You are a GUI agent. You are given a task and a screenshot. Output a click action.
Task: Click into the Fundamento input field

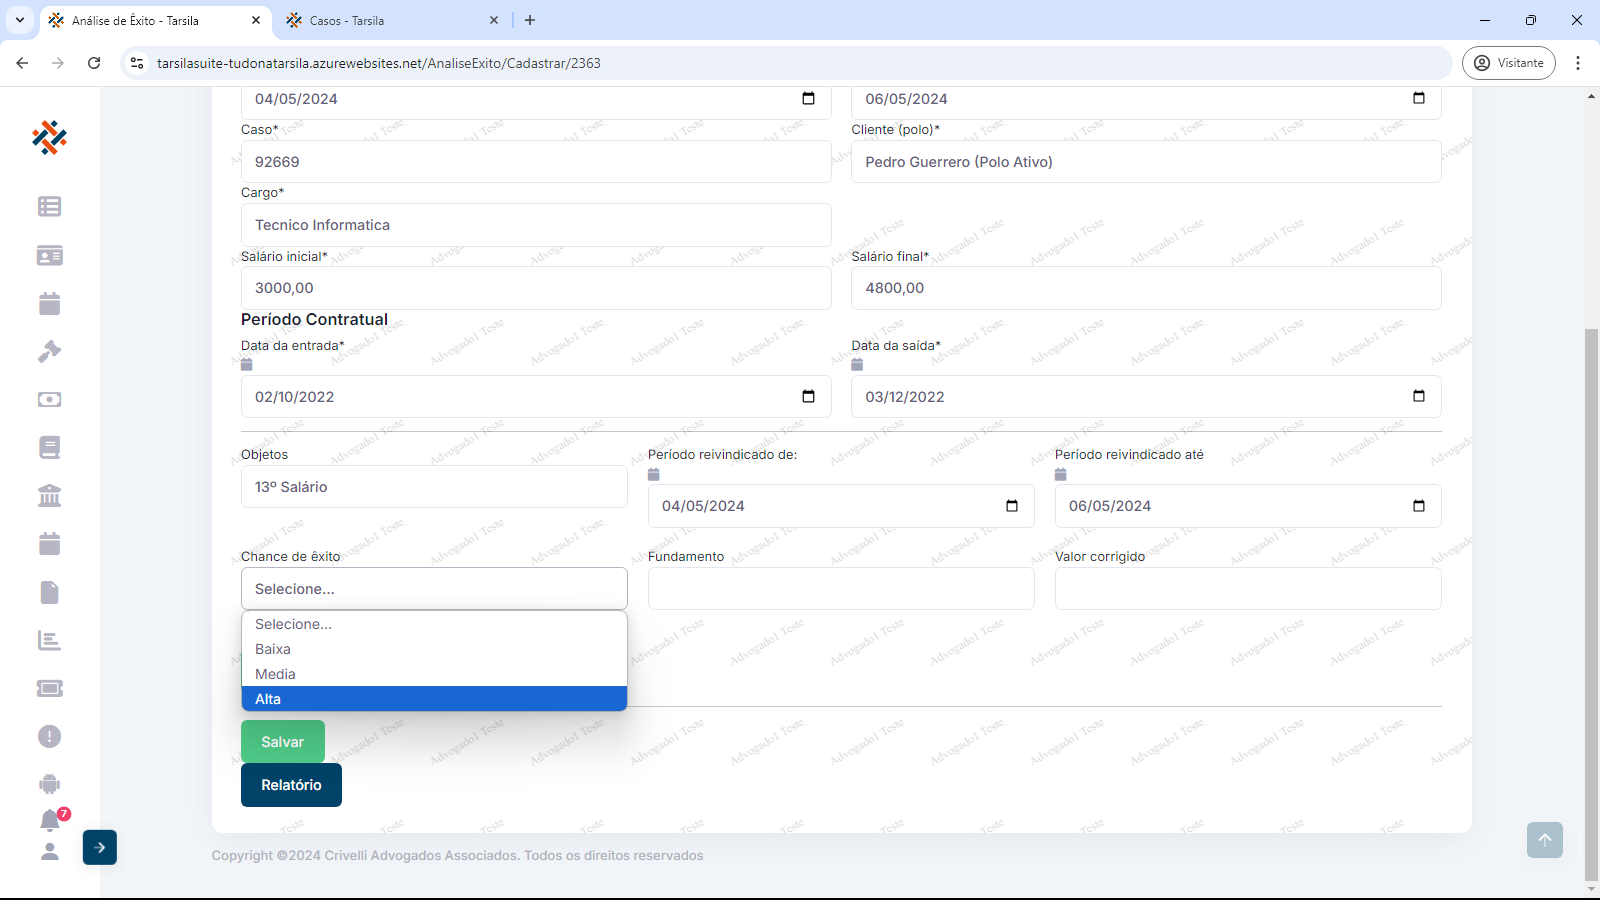click(x=840, y=589)
